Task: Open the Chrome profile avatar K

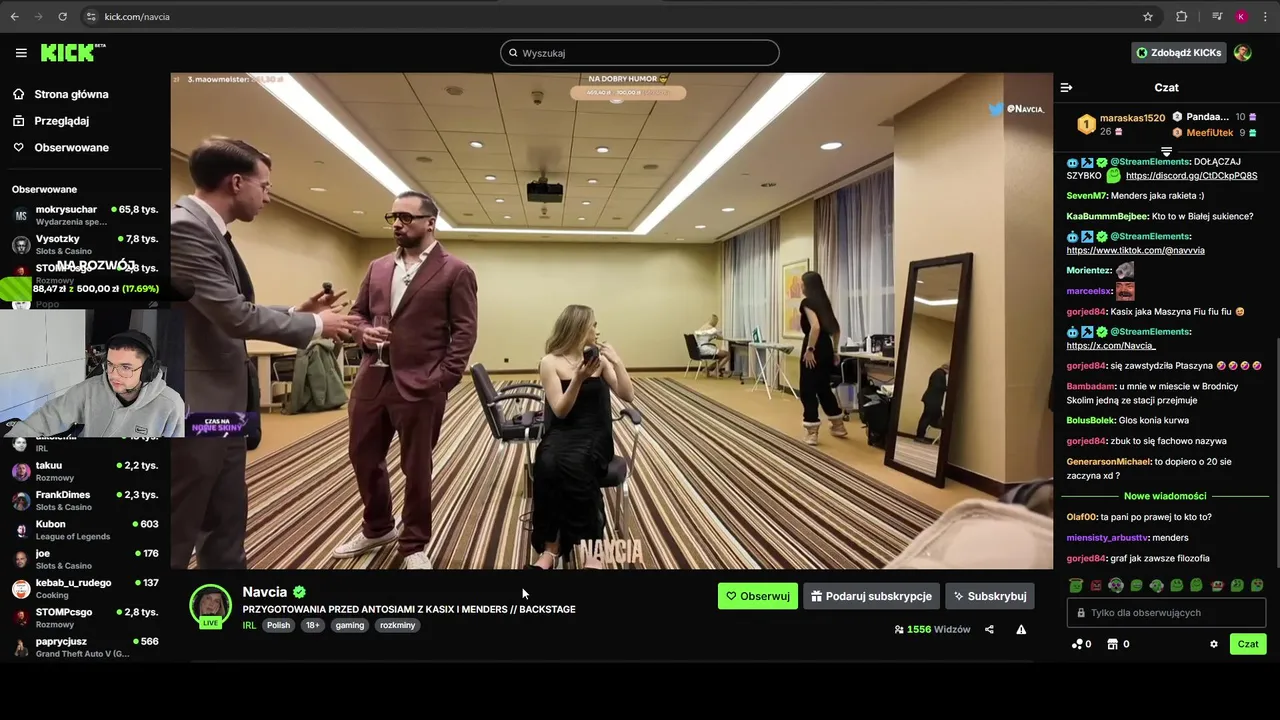Action: (x=1241, y=17)
